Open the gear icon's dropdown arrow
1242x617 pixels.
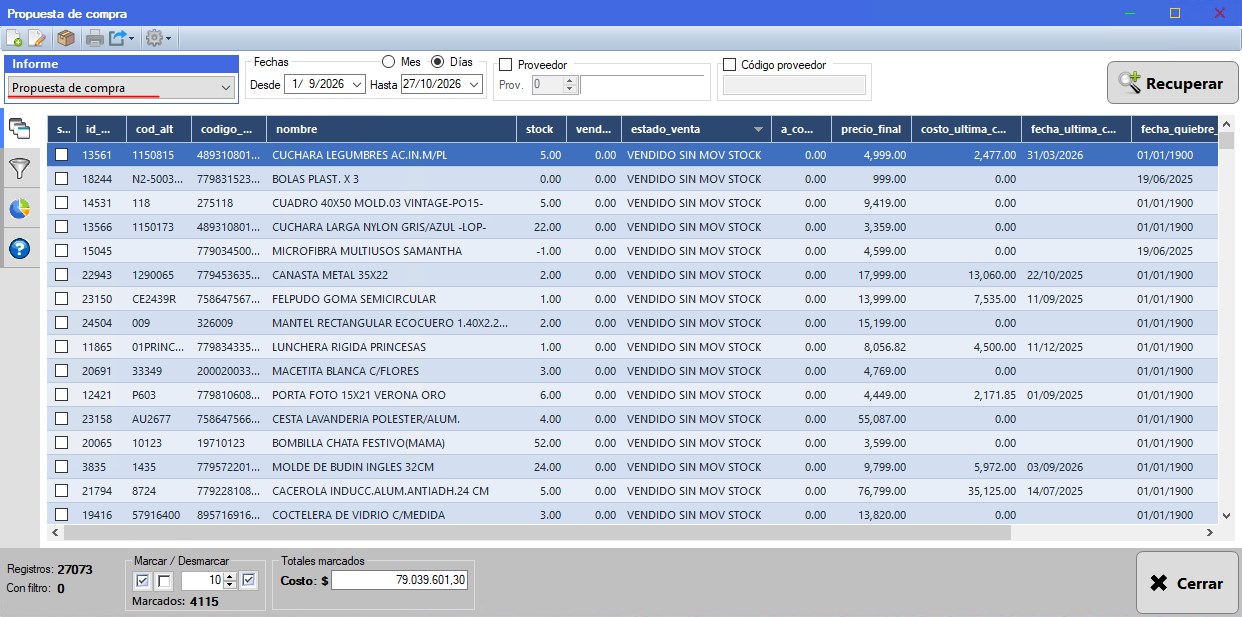coord(168,39)
